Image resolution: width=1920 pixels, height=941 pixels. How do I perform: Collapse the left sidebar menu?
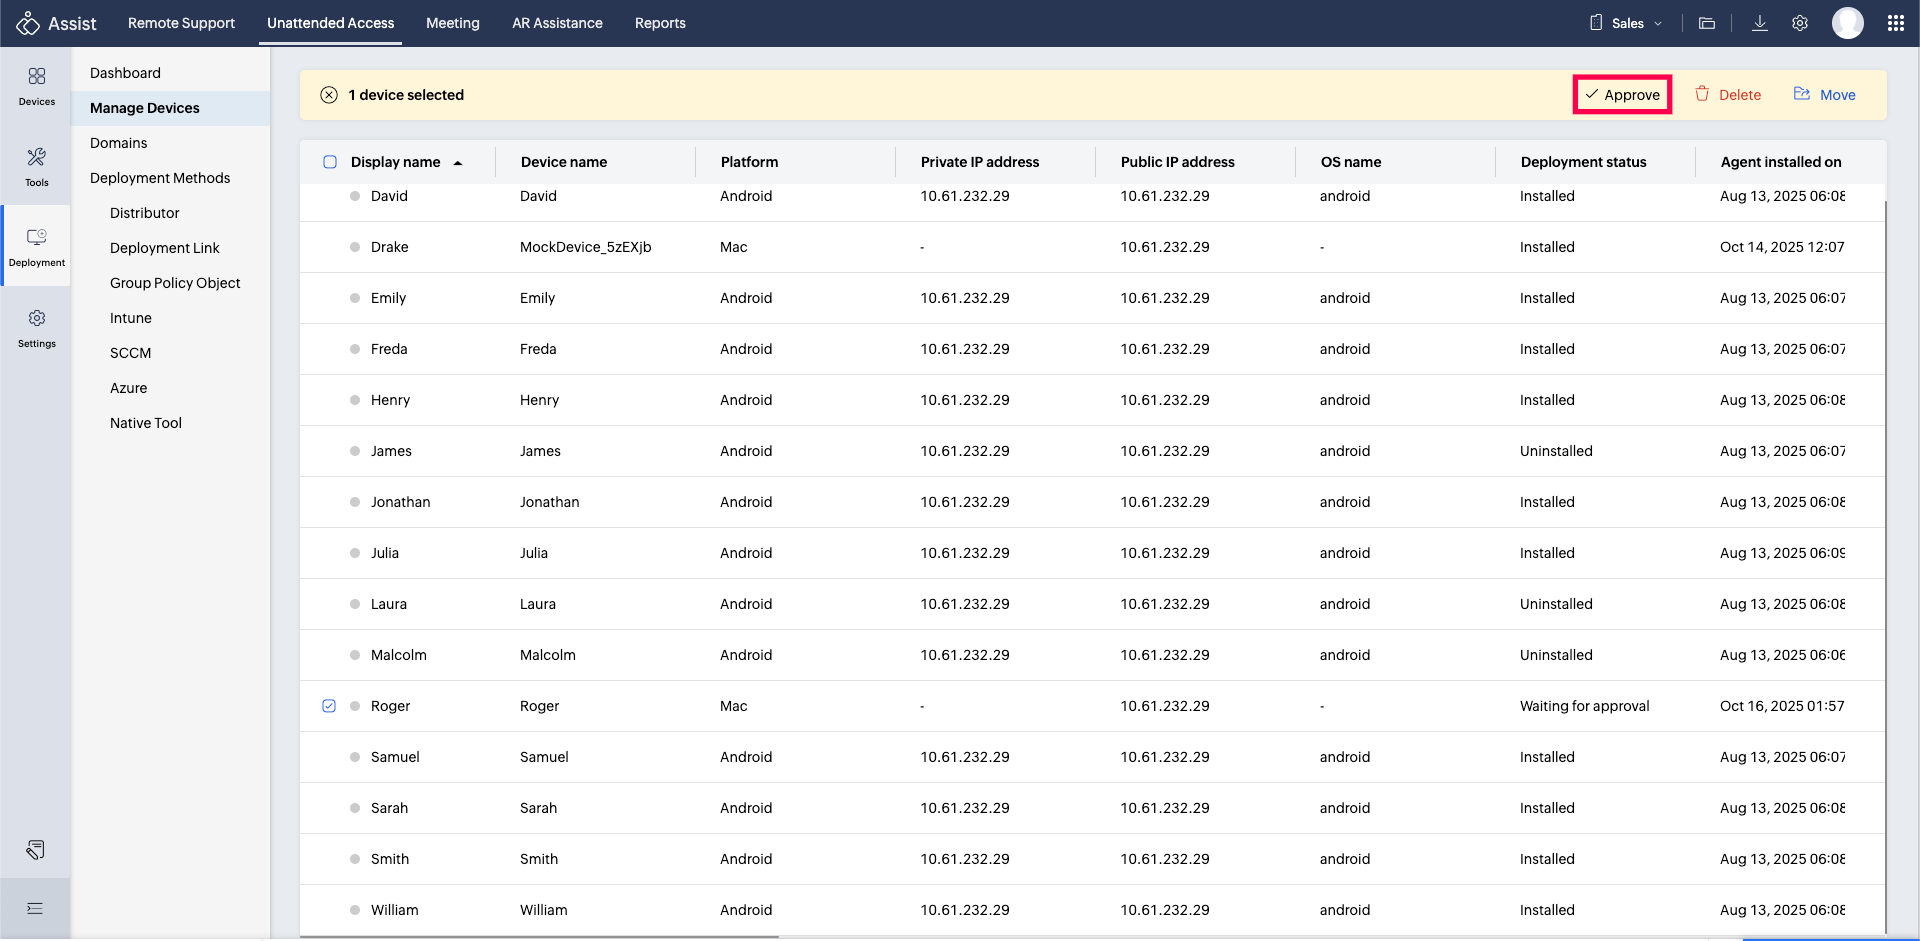click(35, 908)
